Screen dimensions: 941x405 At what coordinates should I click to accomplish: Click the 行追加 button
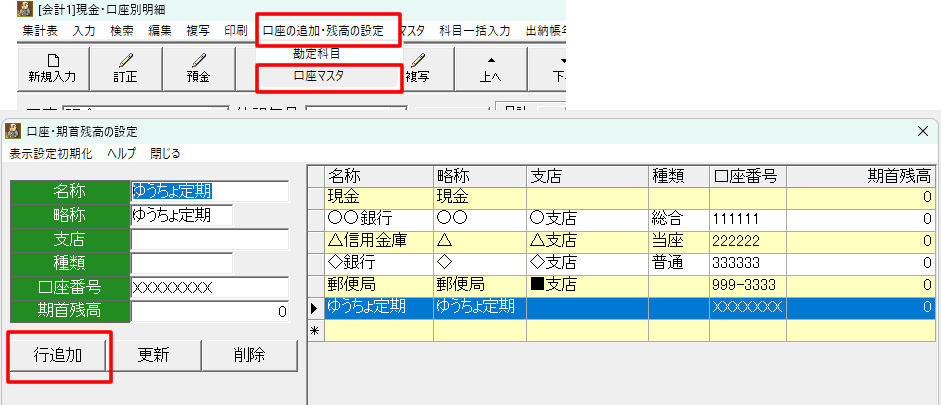(x=58, y=355)
